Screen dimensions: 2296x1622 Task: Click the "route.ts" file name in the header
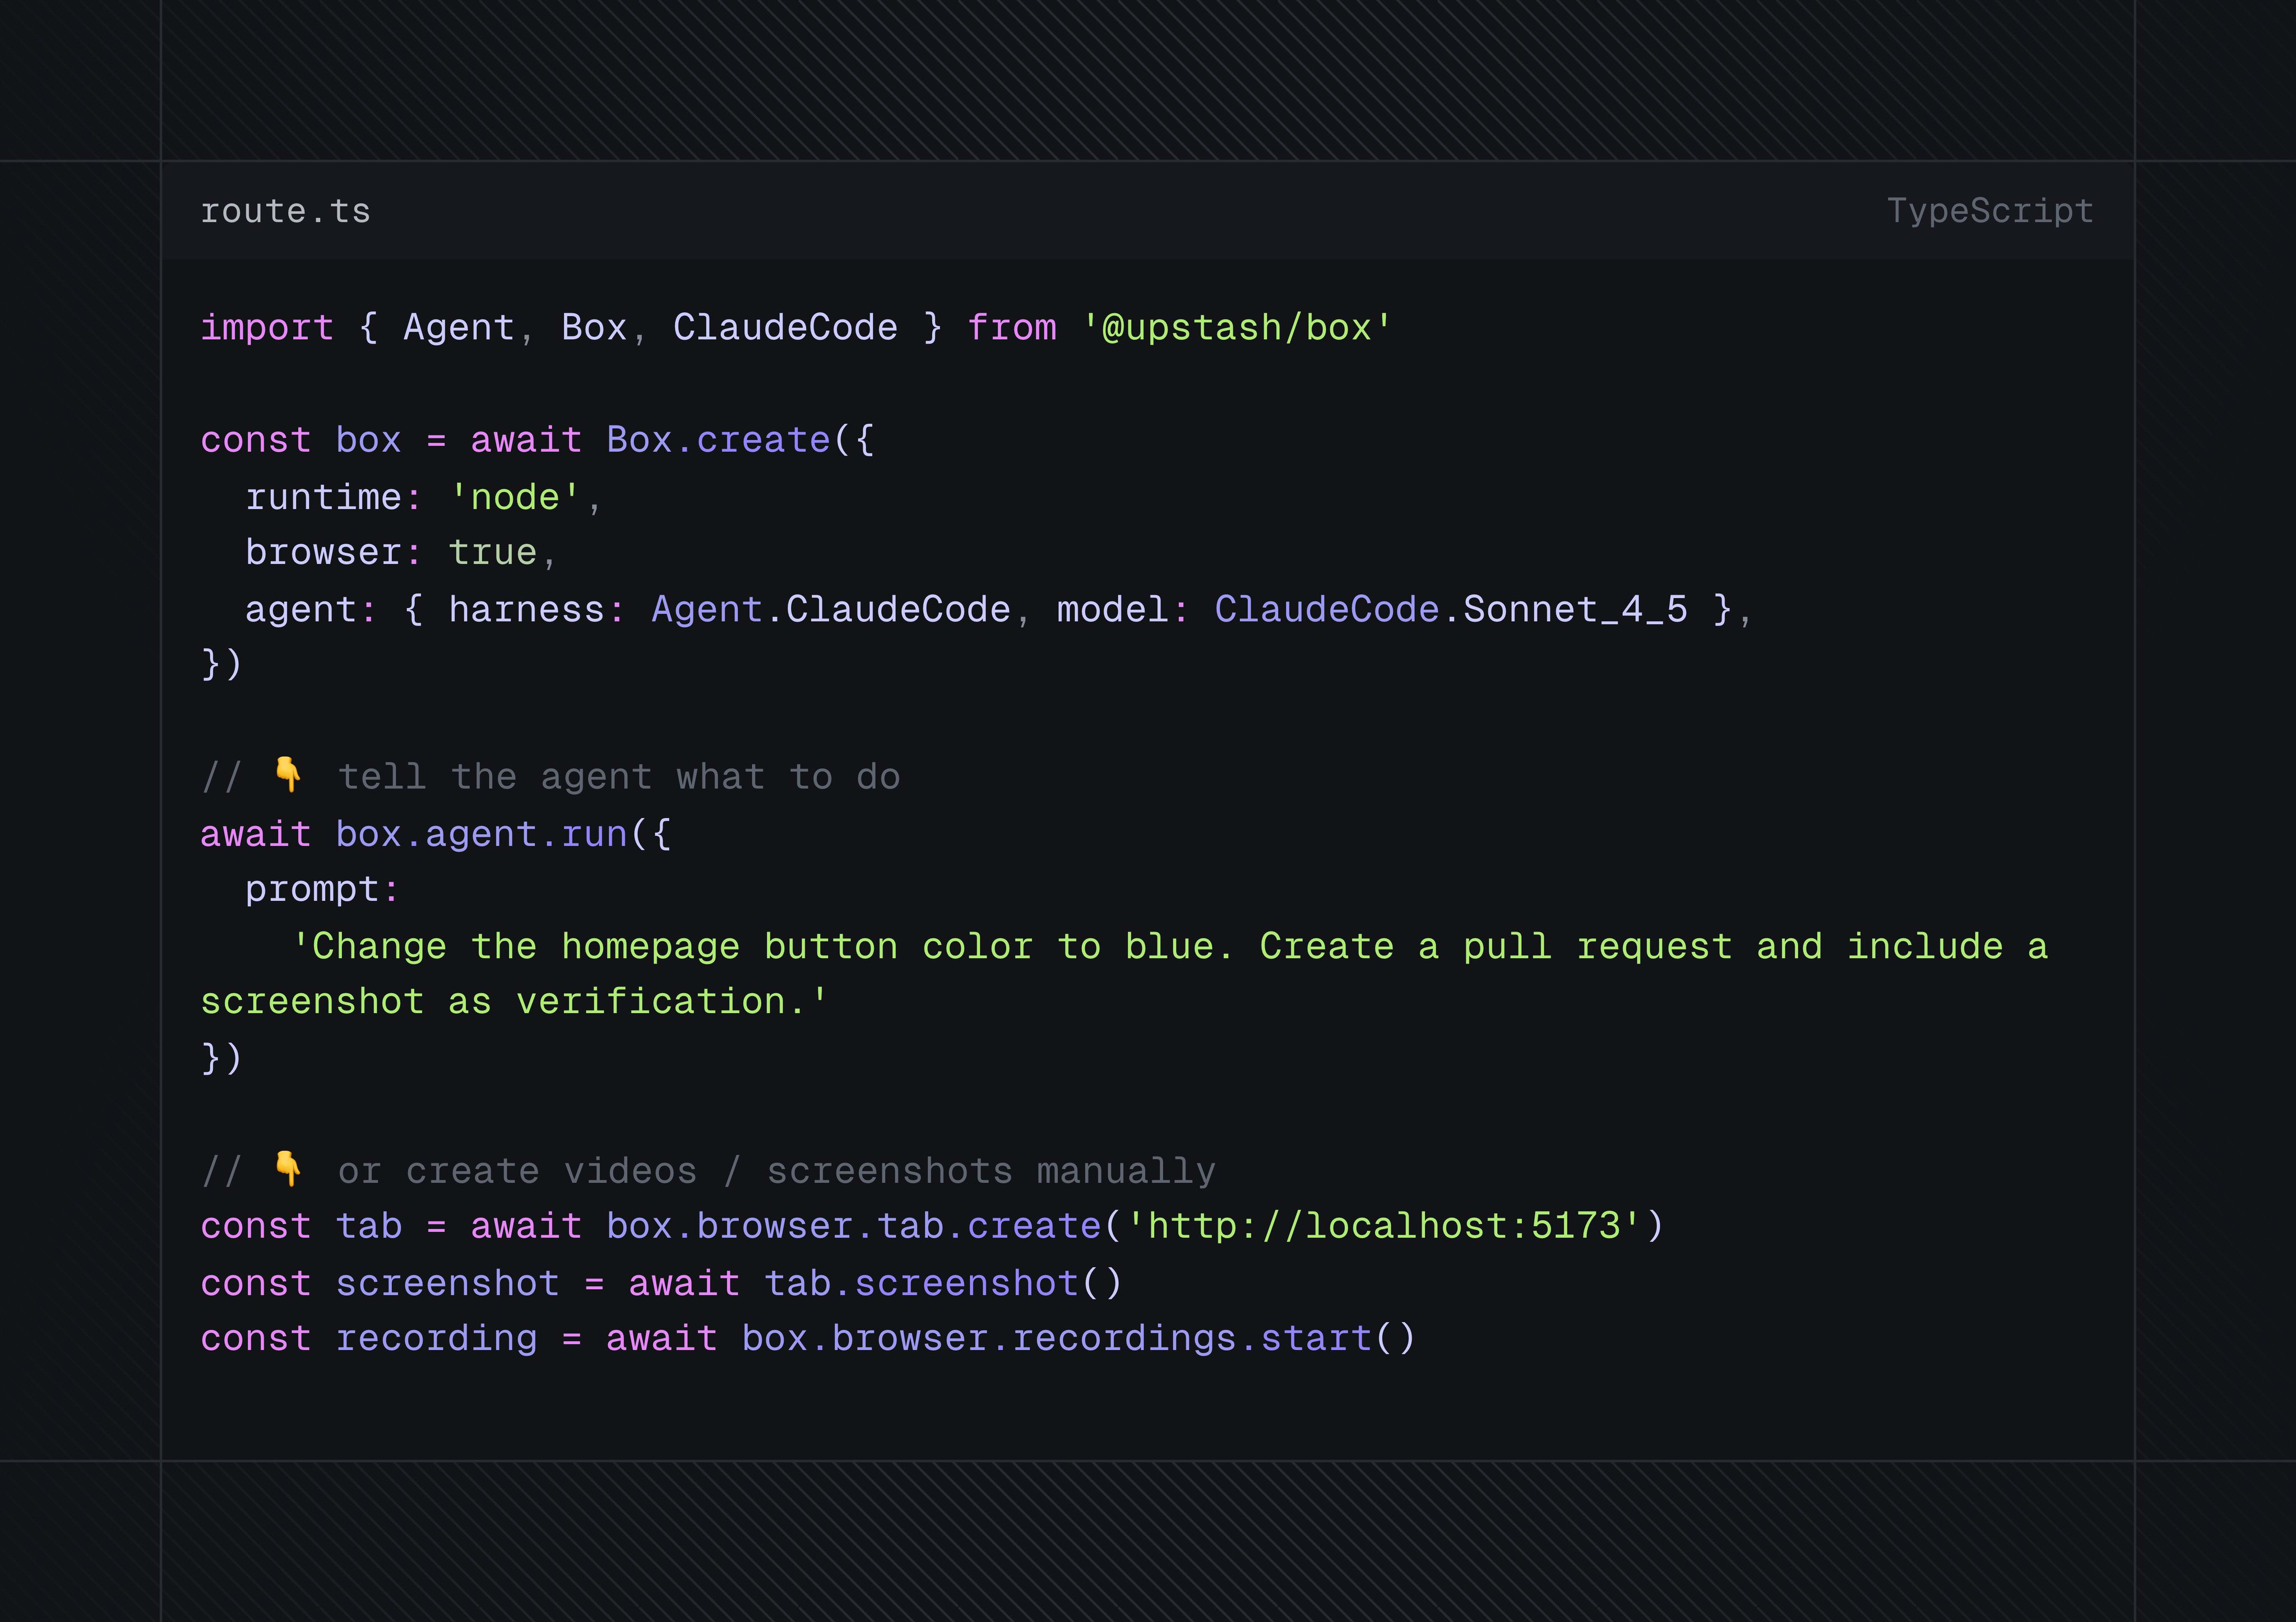tap(285, 211)
